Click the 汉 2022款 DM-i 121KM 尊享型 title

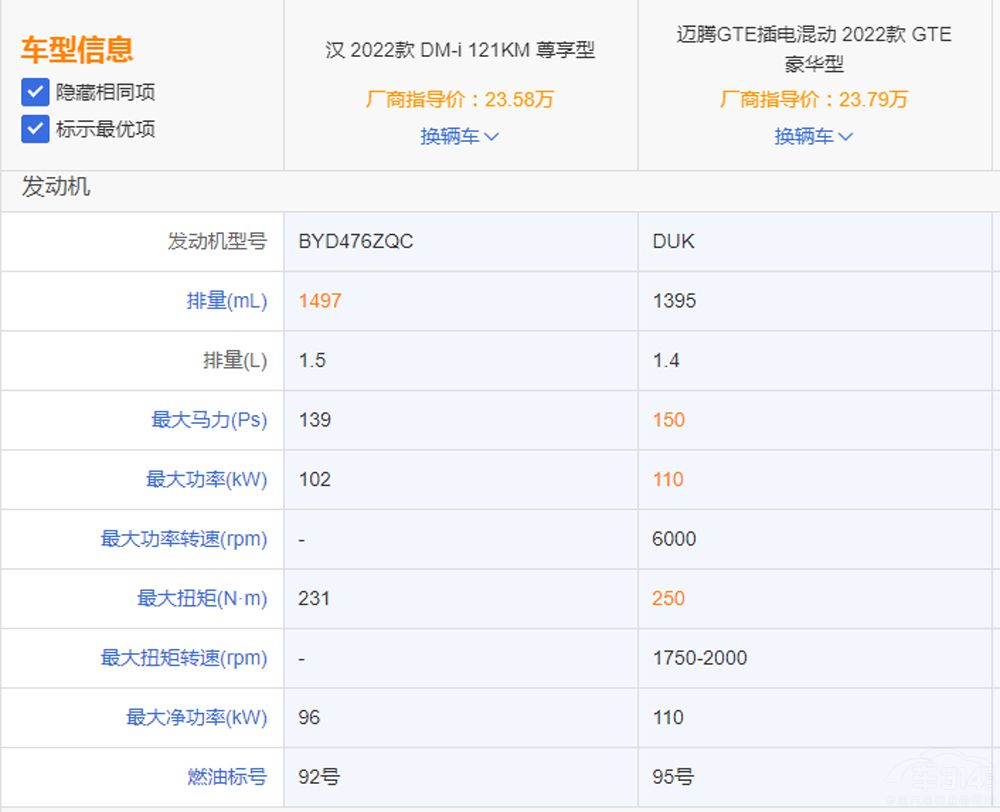pos(460,50)
